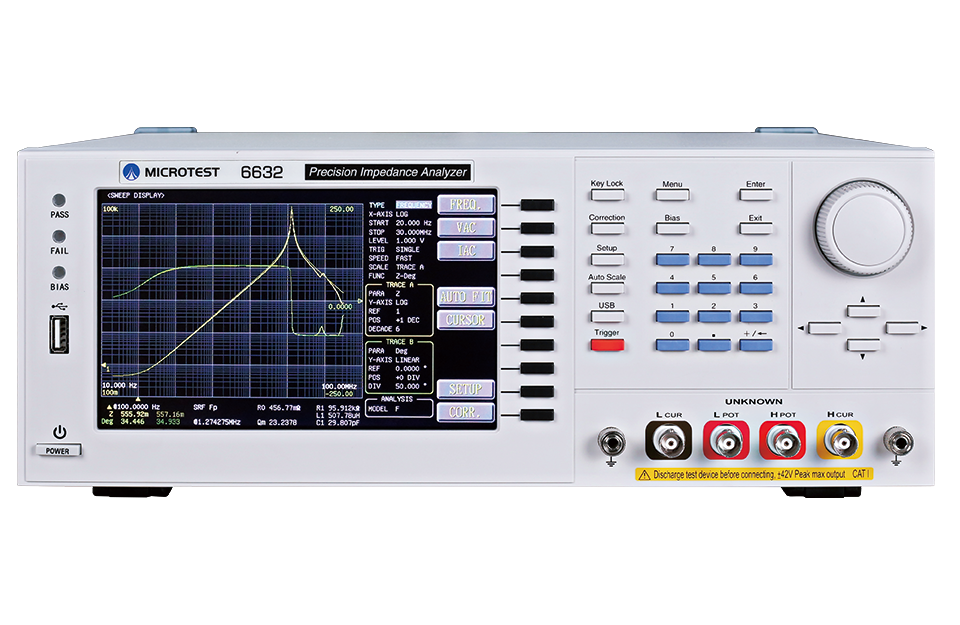Select the FREQ. softkey on screen

coord(466,205)
